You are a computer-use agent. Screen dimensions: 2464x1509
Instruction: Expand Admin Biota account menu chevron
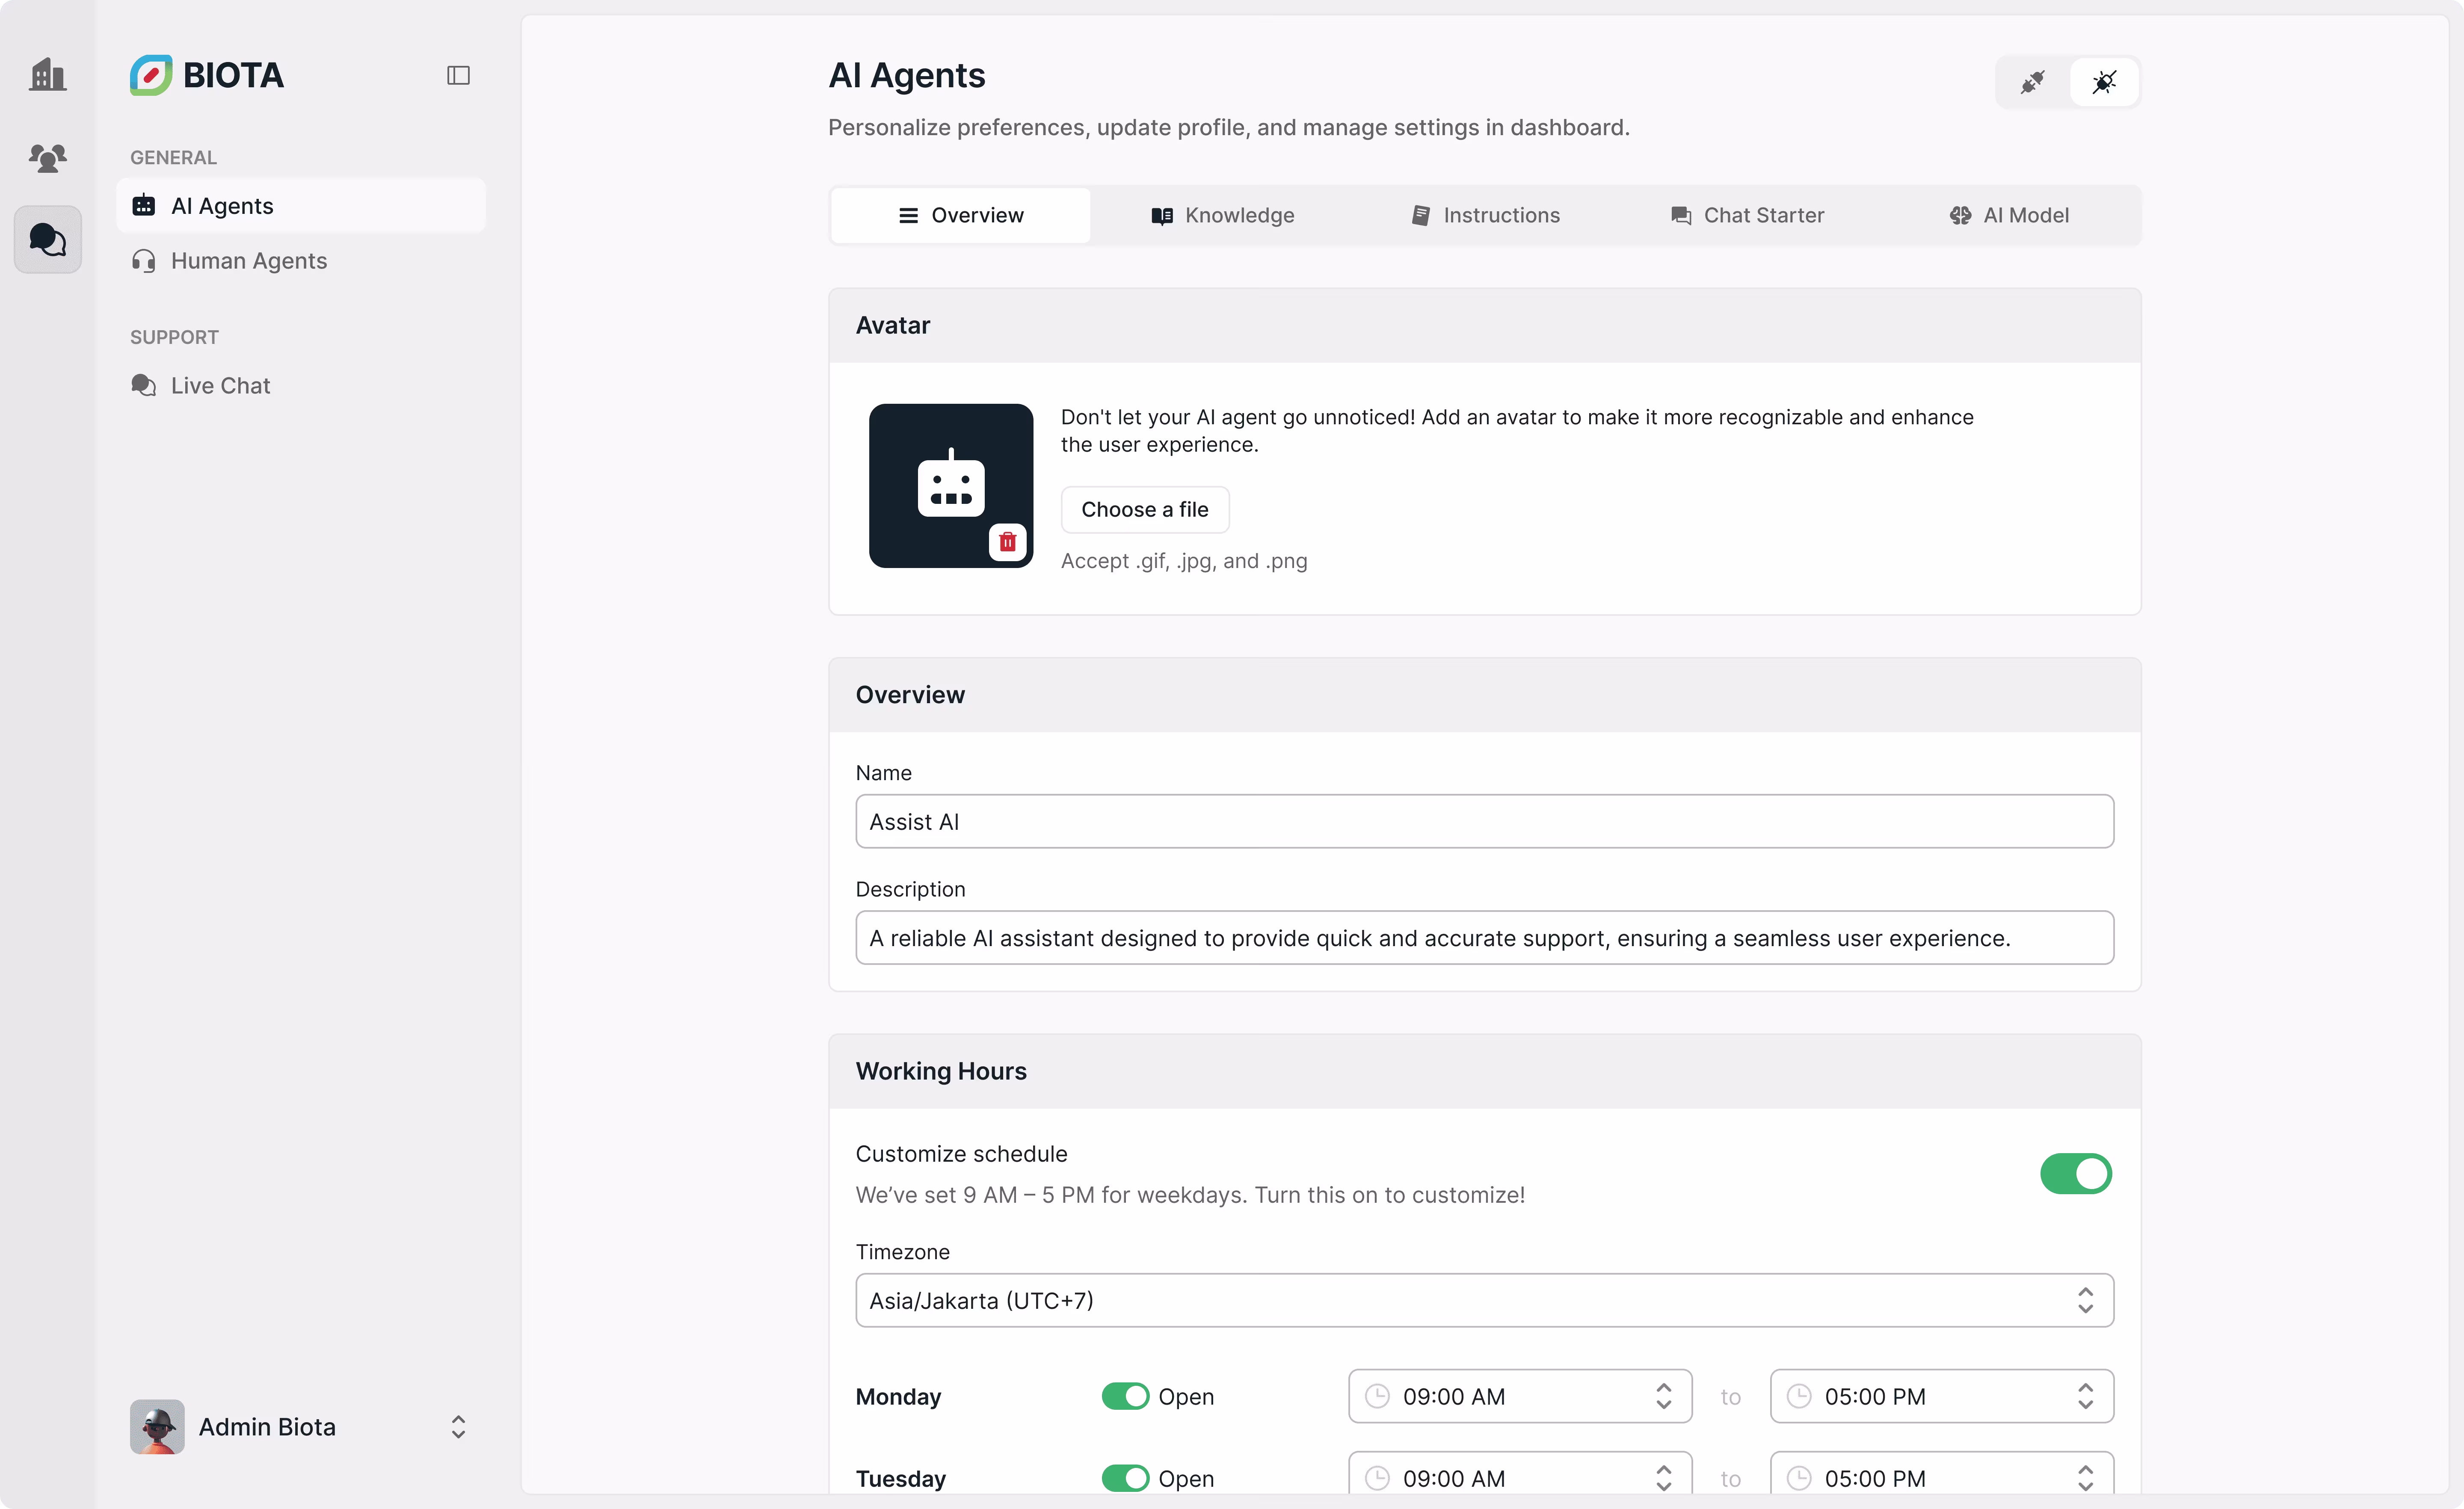point(458,1426)
